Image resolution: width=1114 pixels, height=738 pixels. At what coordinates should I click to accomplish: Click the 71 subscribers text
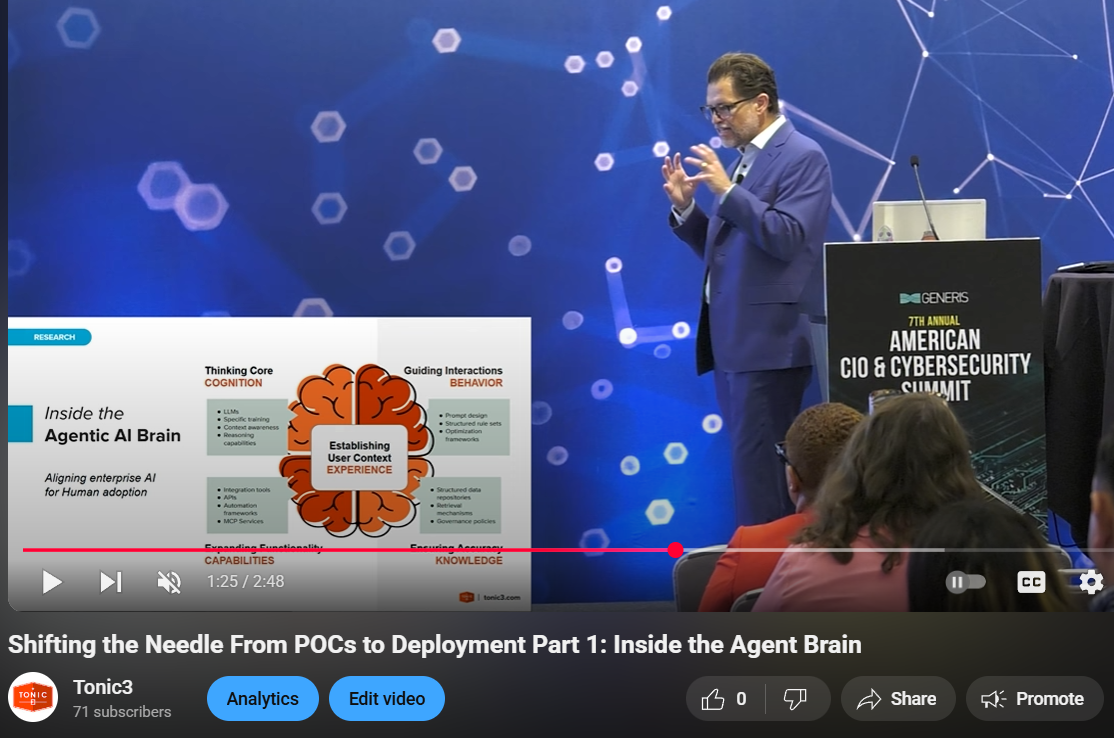tap(122, 712)
